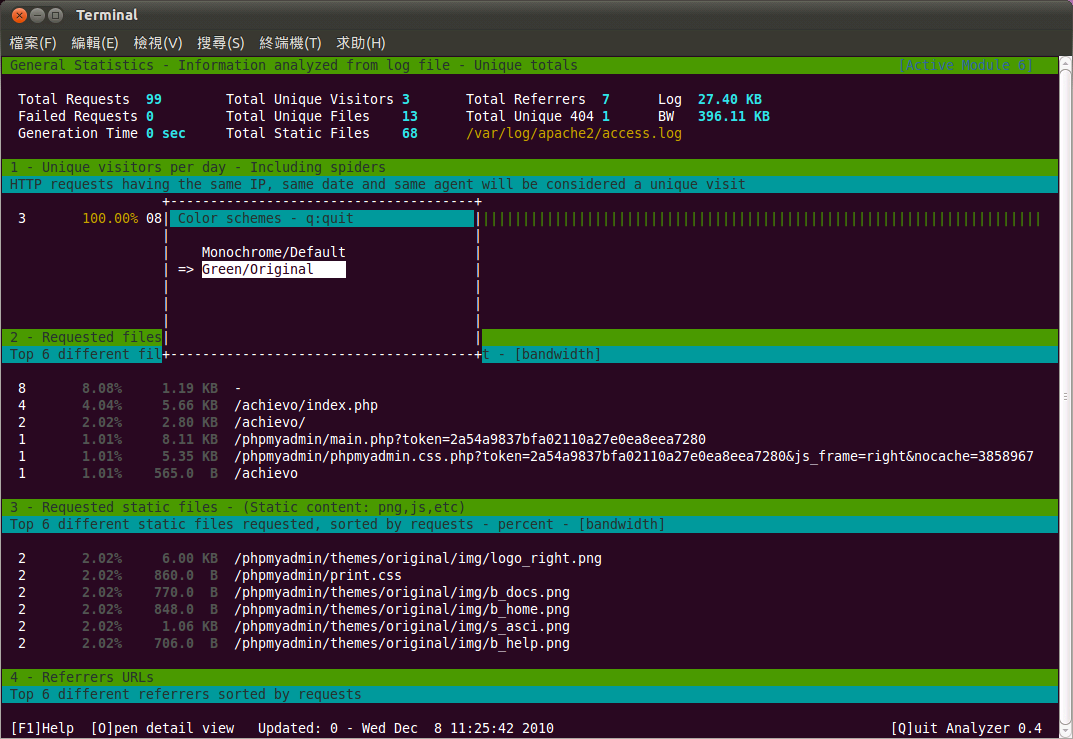Select module 3 Requested static files header
Screen dimensions: 1073x739
point(530,508)
